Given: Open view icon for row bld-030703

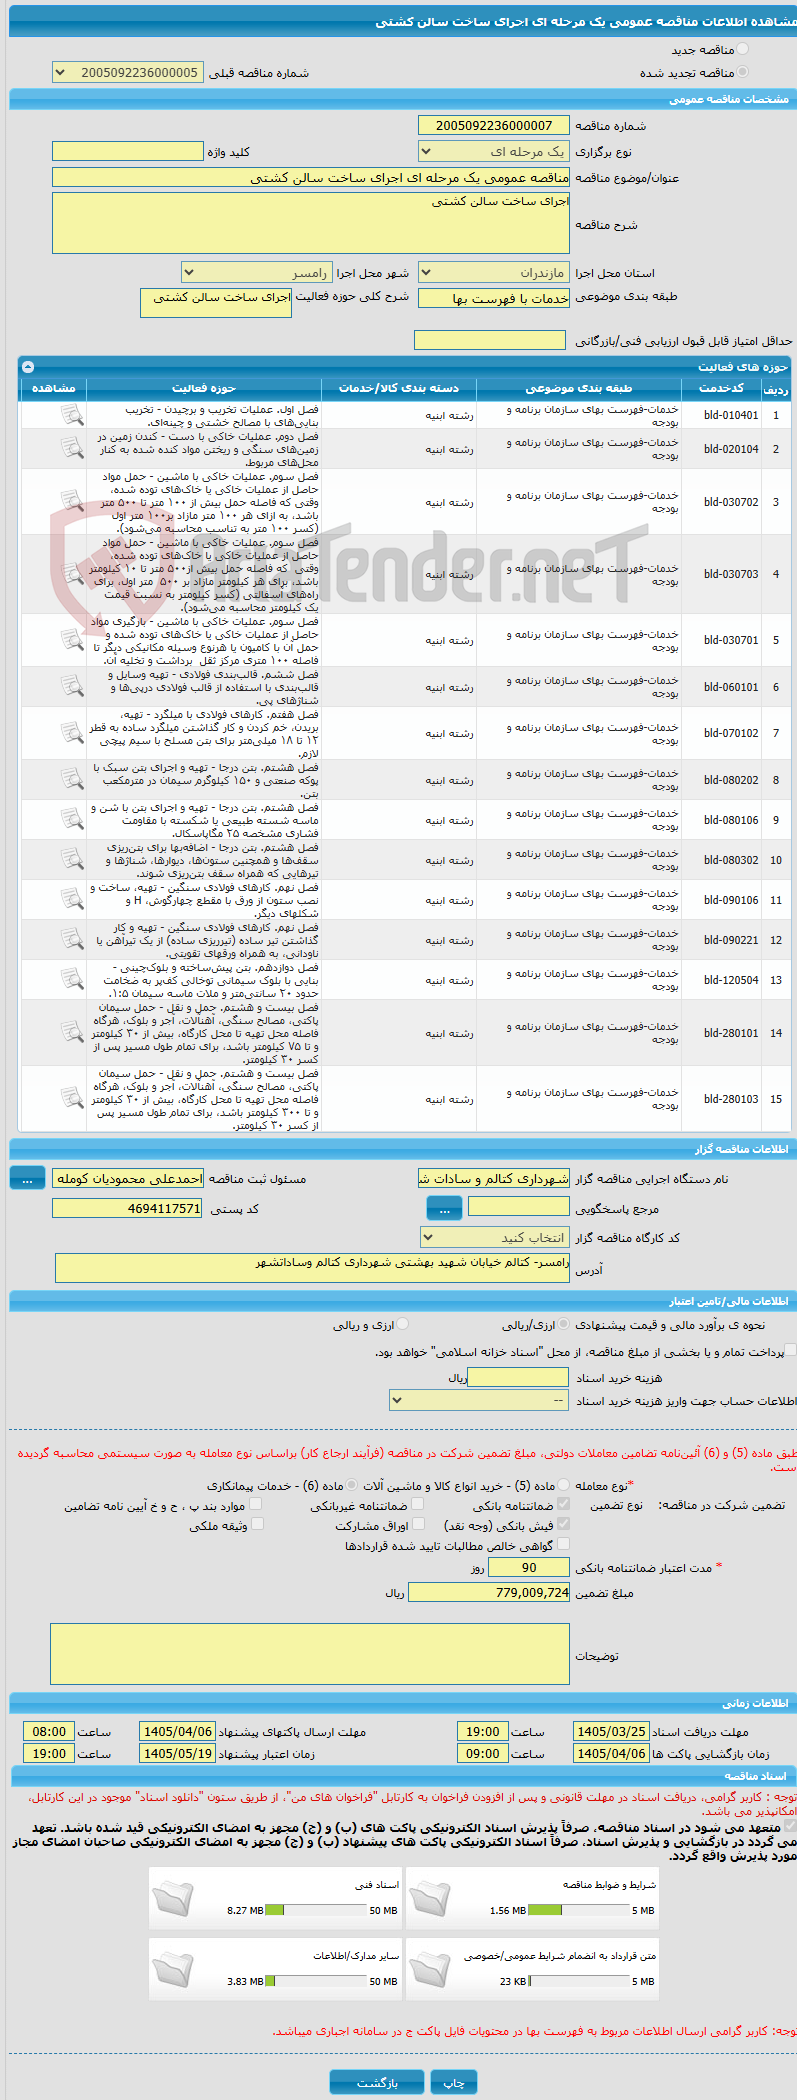Looking at the screenshot, I should tap(72, 575).
